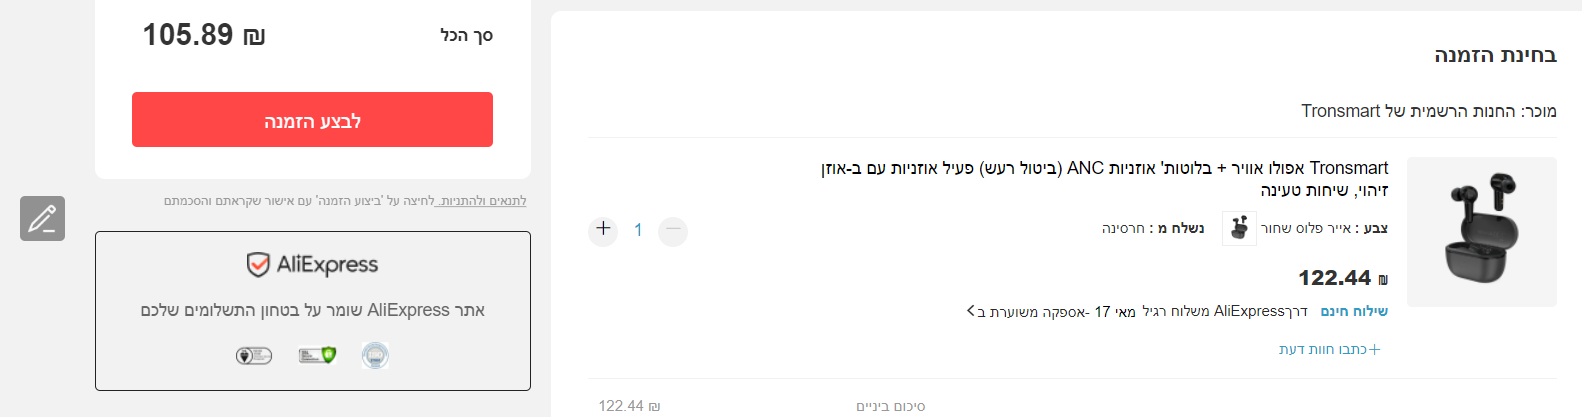Select the black color variant swatch

pos(1239,229)
